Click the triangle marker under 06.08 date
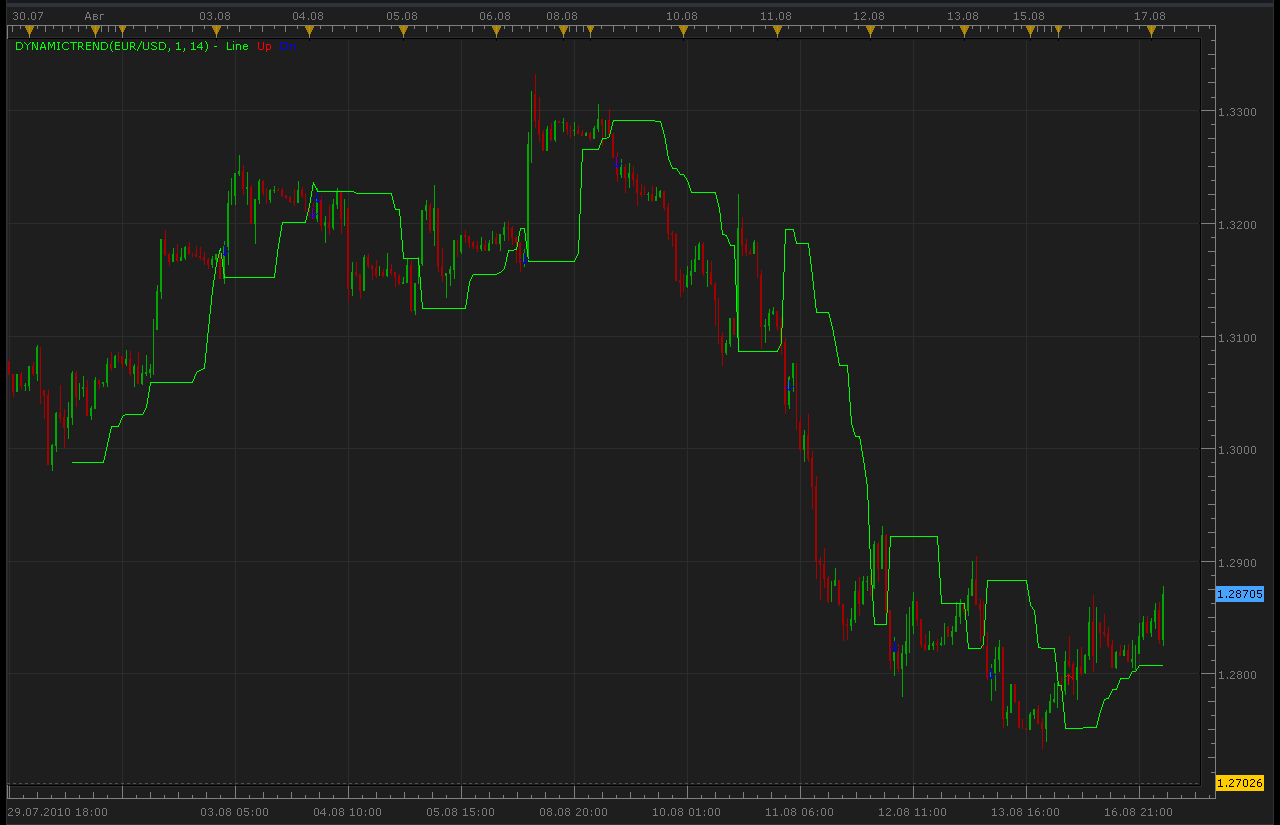1280x825 pixels. 496,31
